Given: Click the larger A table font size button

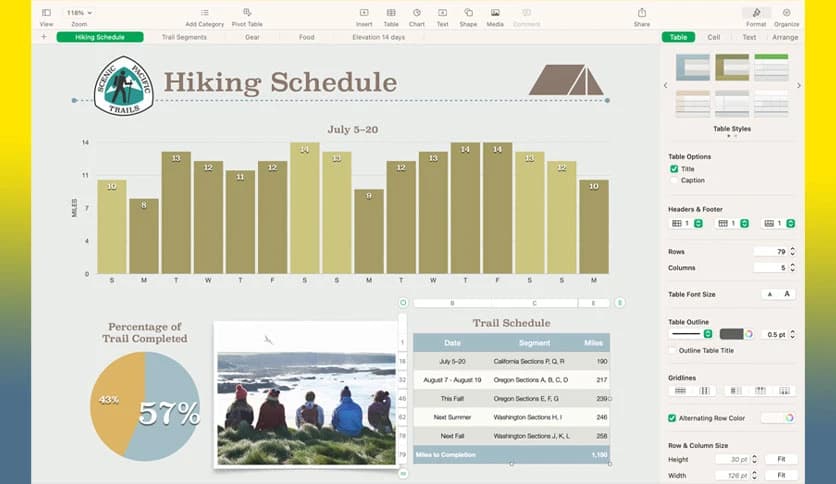Looking at the screenshot, I should point(787,294).
